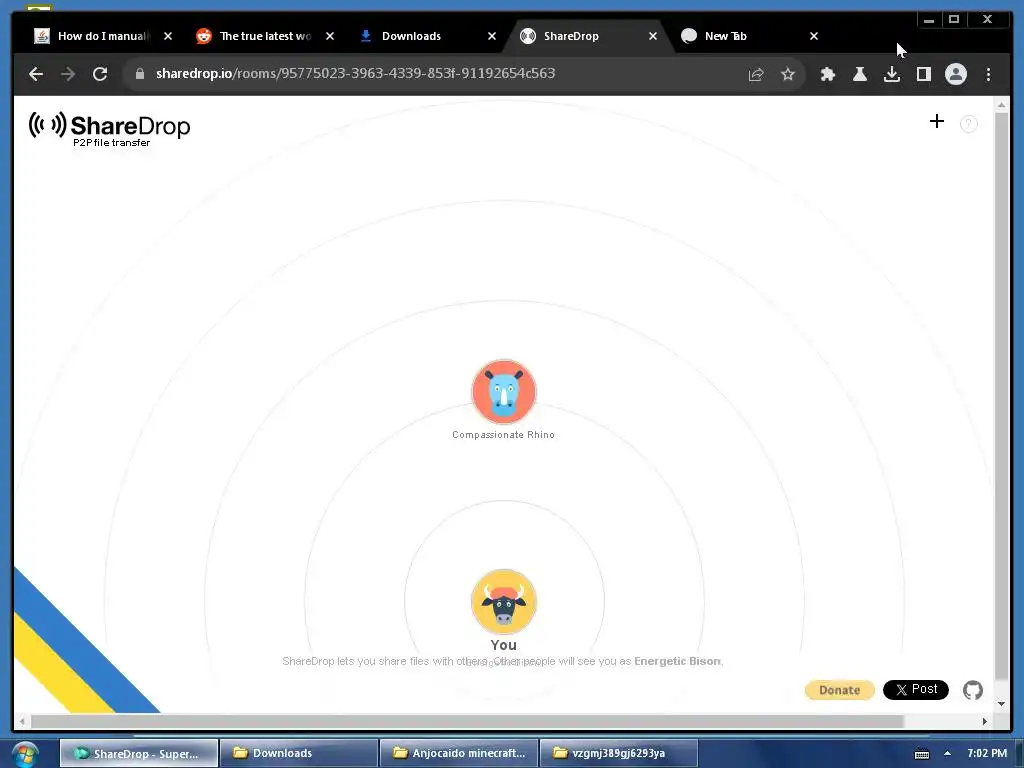
Task: Click the sharedrop.io address bar URL
Action: coord(355,73)
